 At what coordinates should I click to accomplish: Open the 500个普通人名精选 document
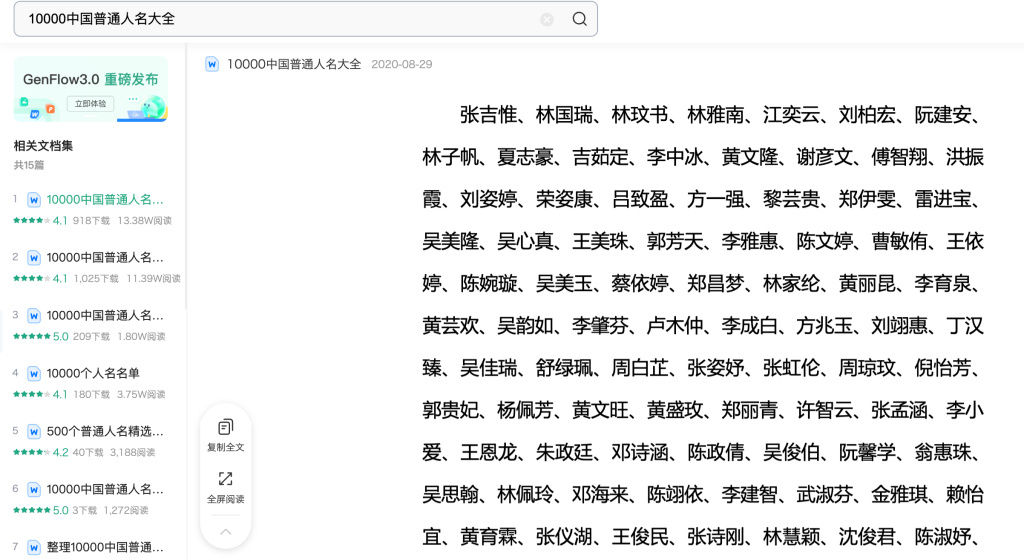pos(105,431)
